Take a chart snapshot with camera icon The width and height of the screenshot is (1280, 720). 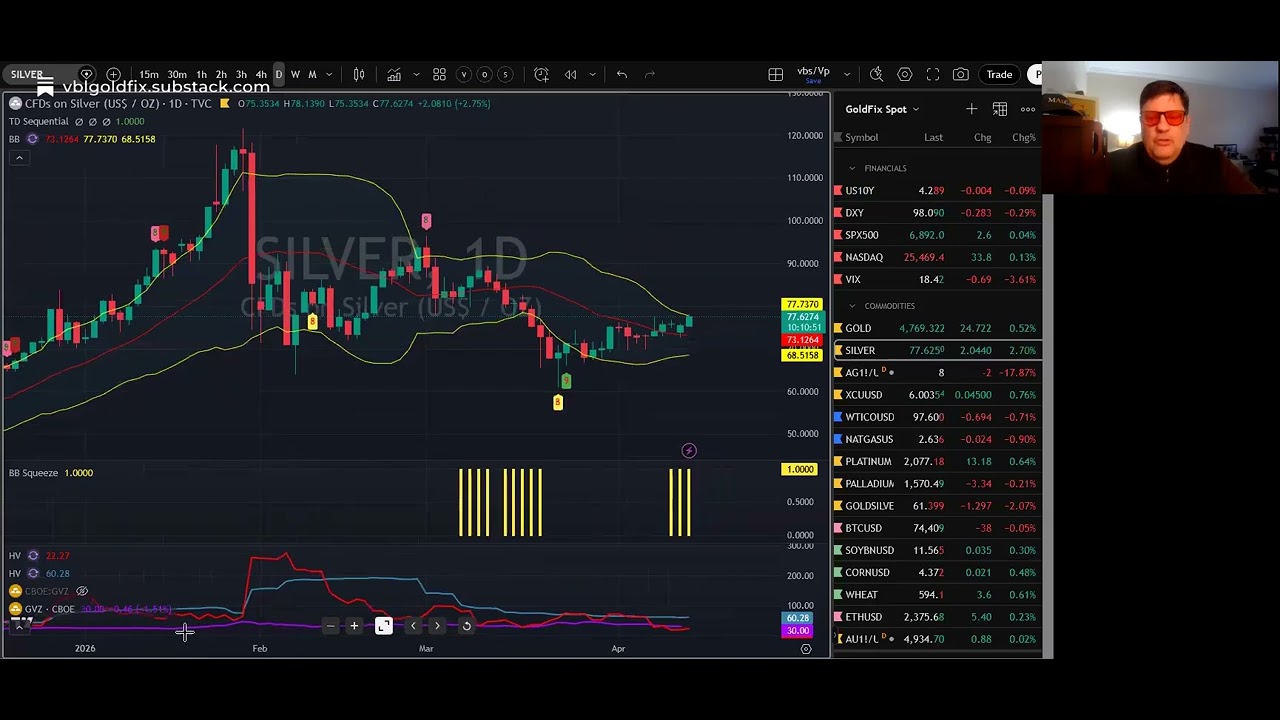click(x=960, y=74)
